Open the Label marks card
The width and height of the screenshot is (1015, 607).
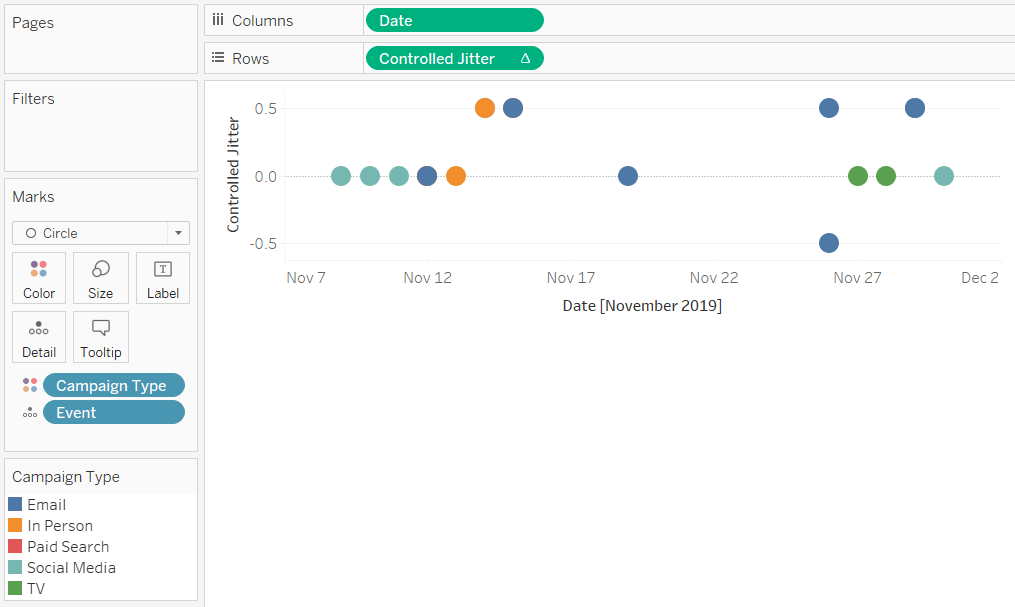coord(162,278)
